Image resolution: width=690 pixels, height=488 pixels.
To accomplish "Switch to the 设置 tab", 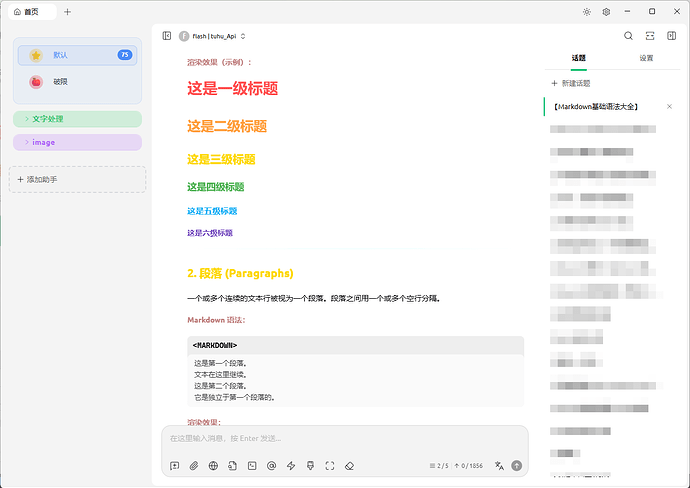I will click(646, 58).
